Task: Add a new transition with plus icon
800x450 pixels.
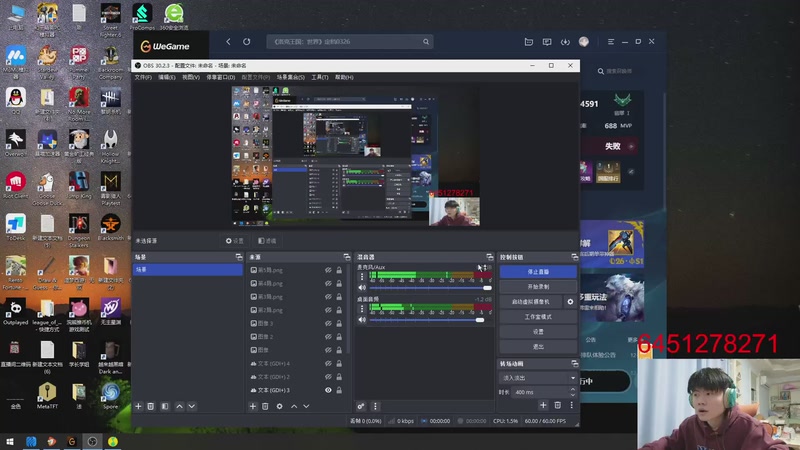Action: coord(543,405)
